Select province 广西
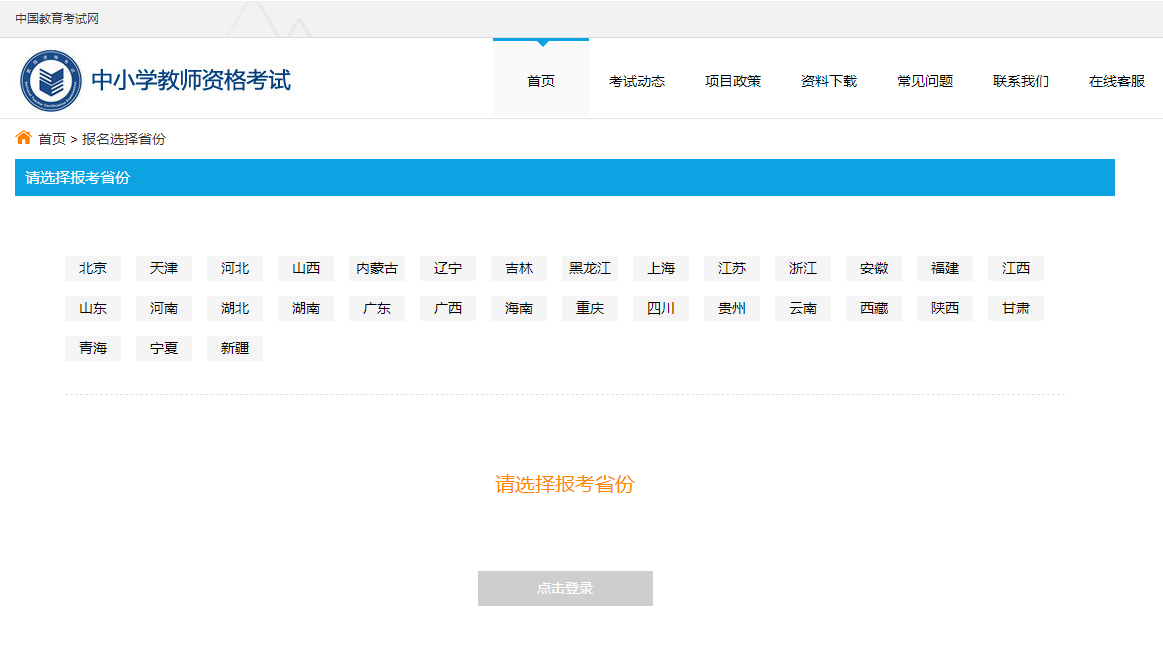This screenshot has width=1163, height=661. [x=448, y=308]
